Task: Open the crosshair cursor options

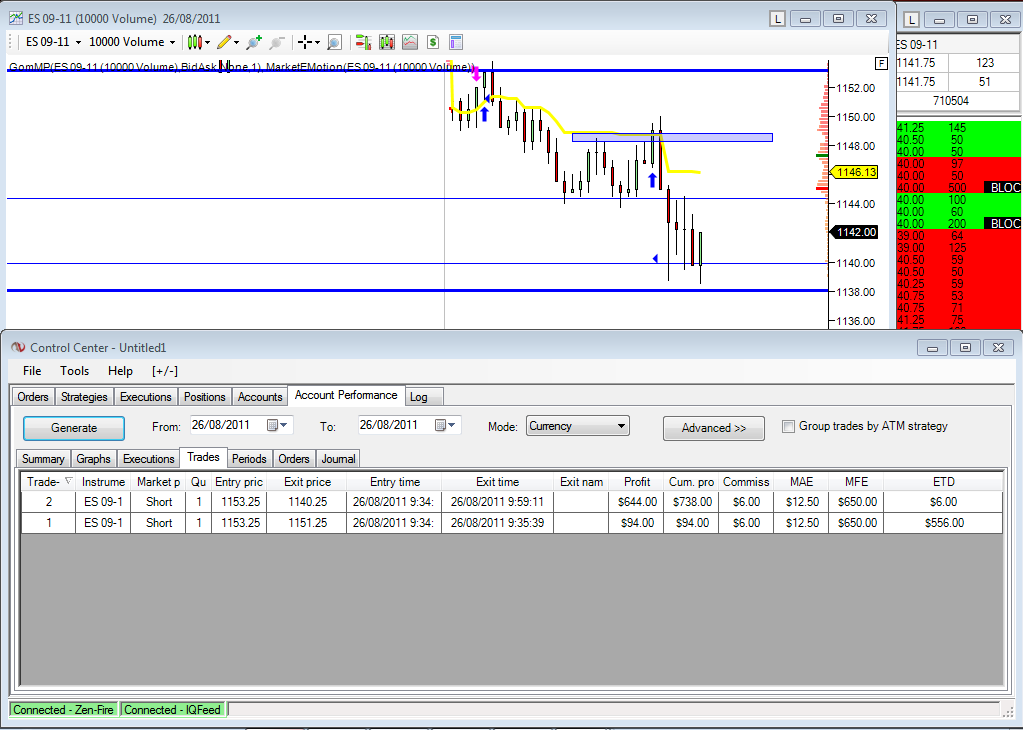Action: point(309,42)
